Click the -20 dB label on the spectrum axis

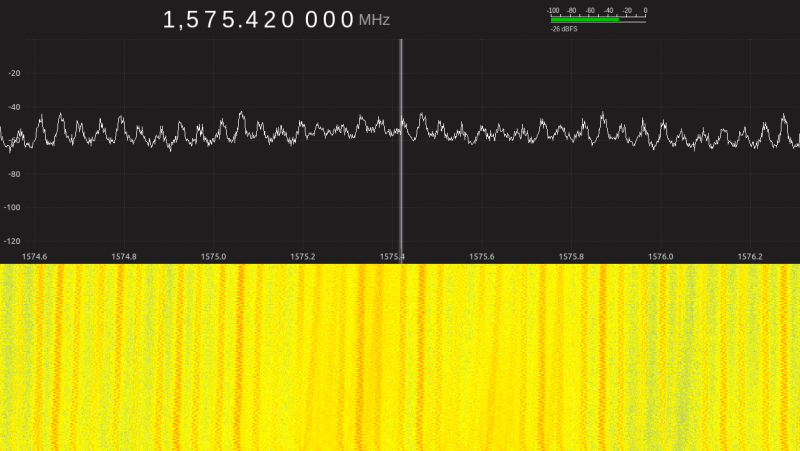(14, 73)
